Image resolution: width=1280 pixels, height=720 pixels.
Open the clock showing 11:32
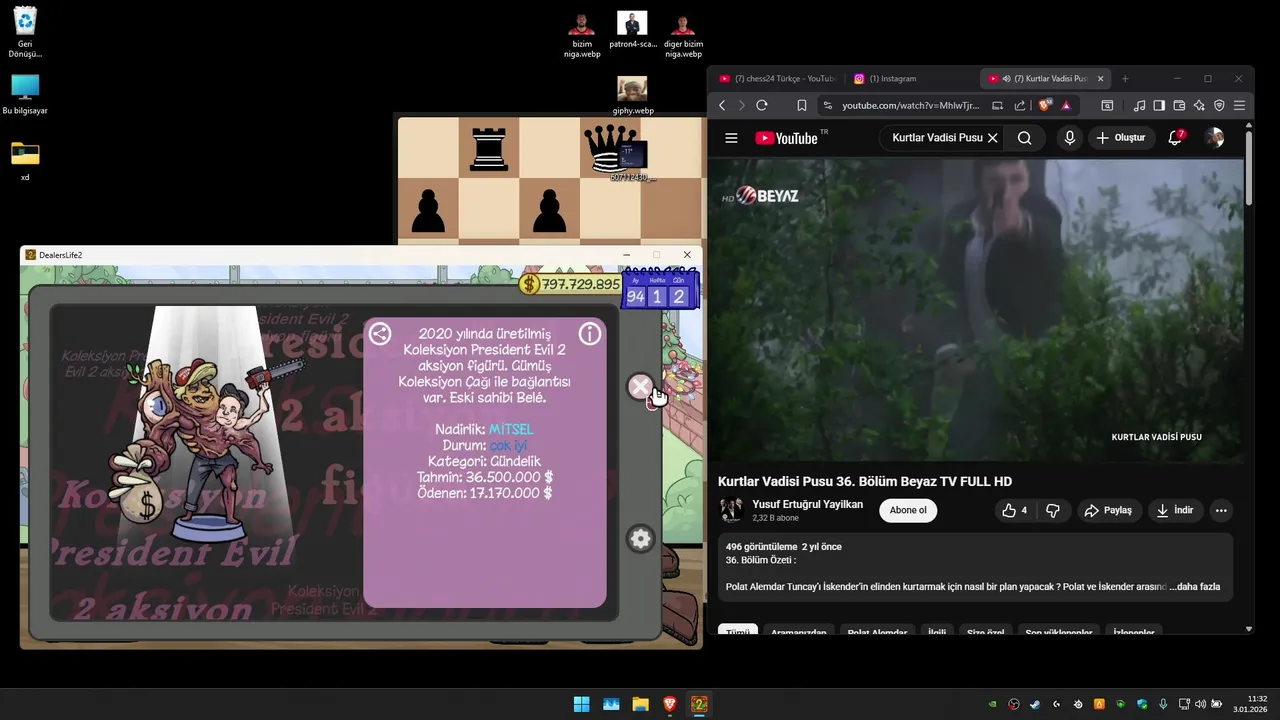click(1251, 704)
